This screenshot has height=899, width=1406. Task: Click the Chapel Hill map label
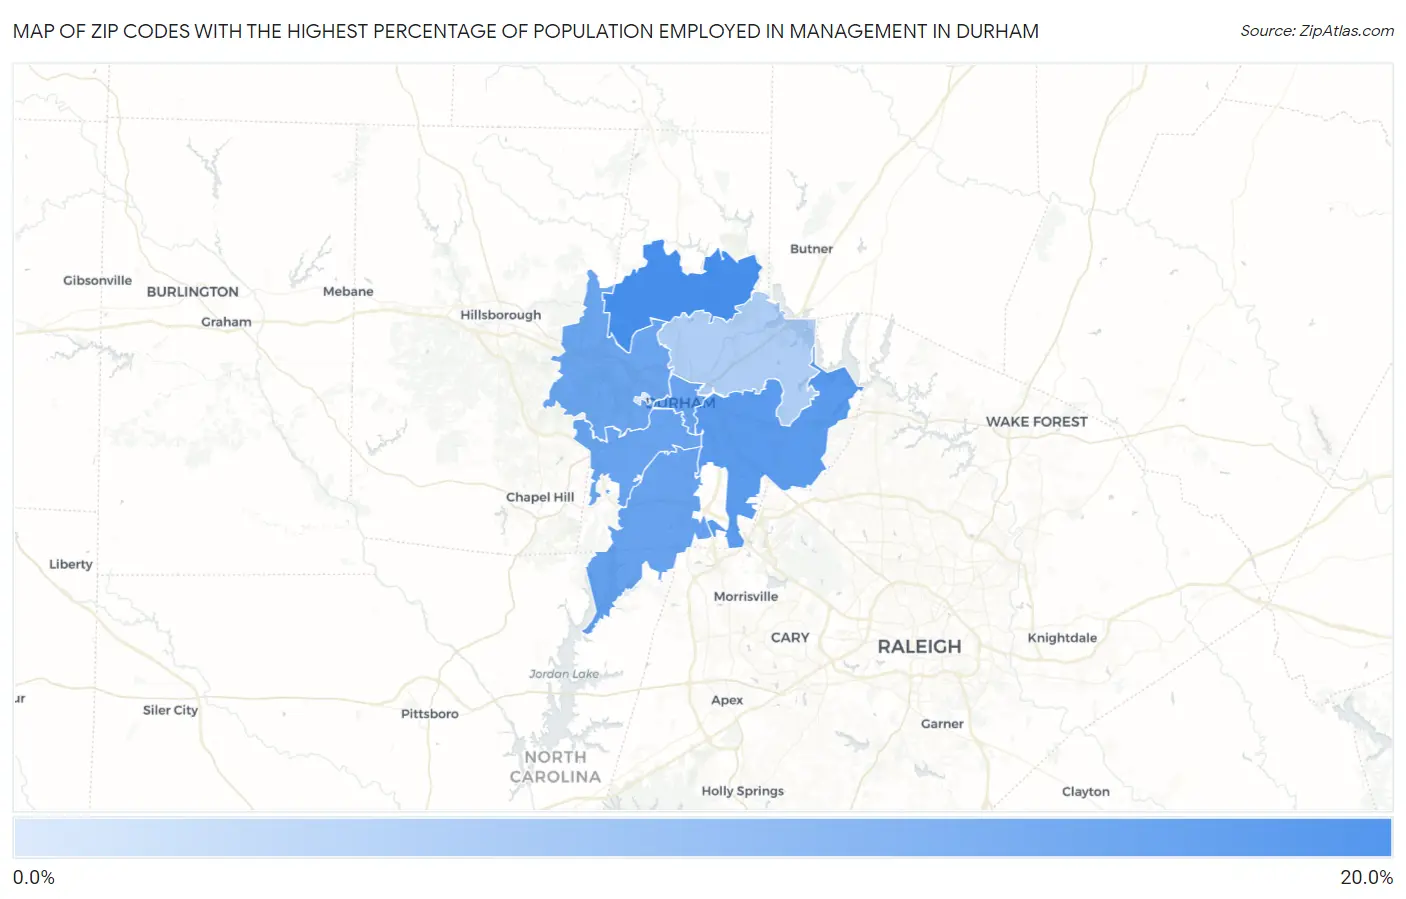pos(540,497)
